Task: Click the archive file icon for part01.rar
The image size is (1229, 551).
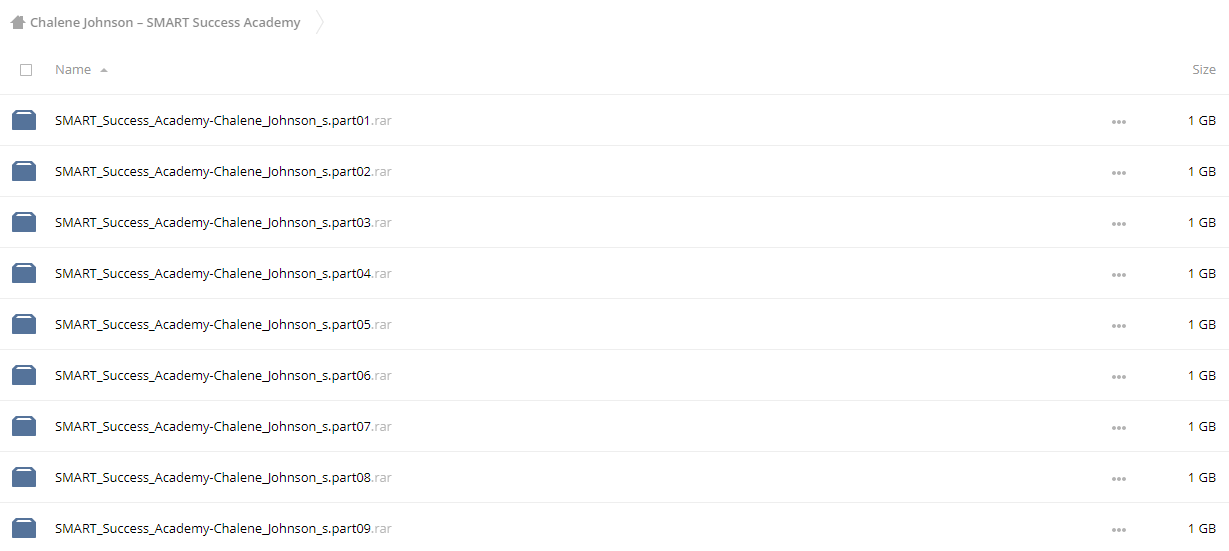Action: tap(24, 121)
